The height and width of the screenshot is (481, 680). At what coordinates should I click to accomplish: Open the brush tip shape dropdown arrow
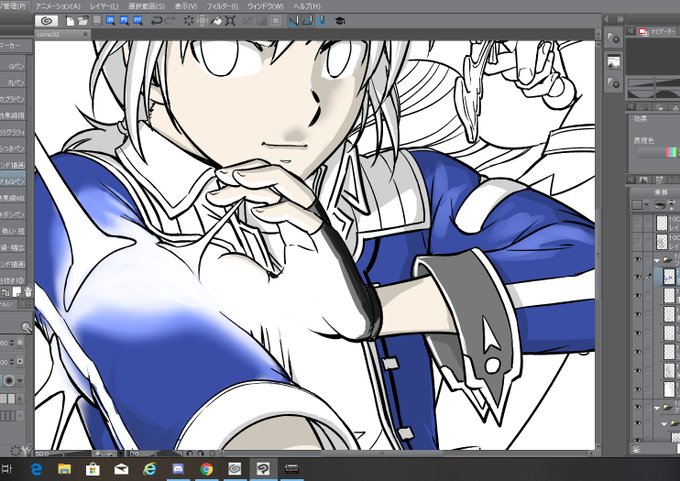(x=19, y=380)
